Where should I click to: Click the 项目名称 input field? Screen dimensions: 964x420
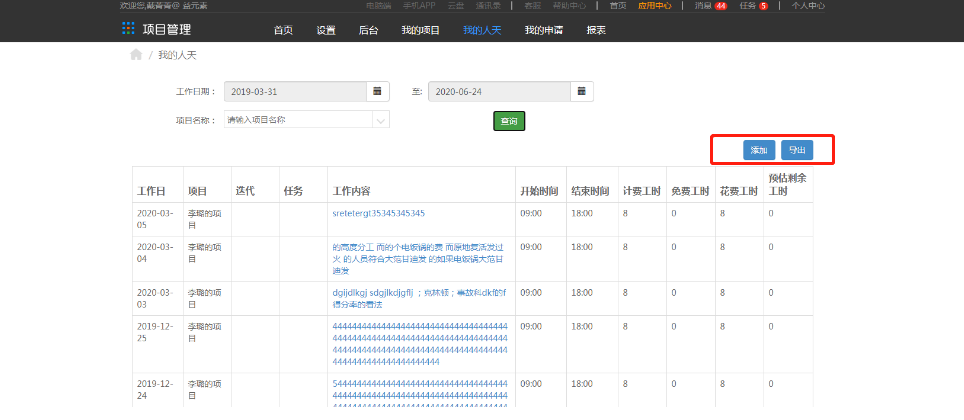tap(299, 120)
